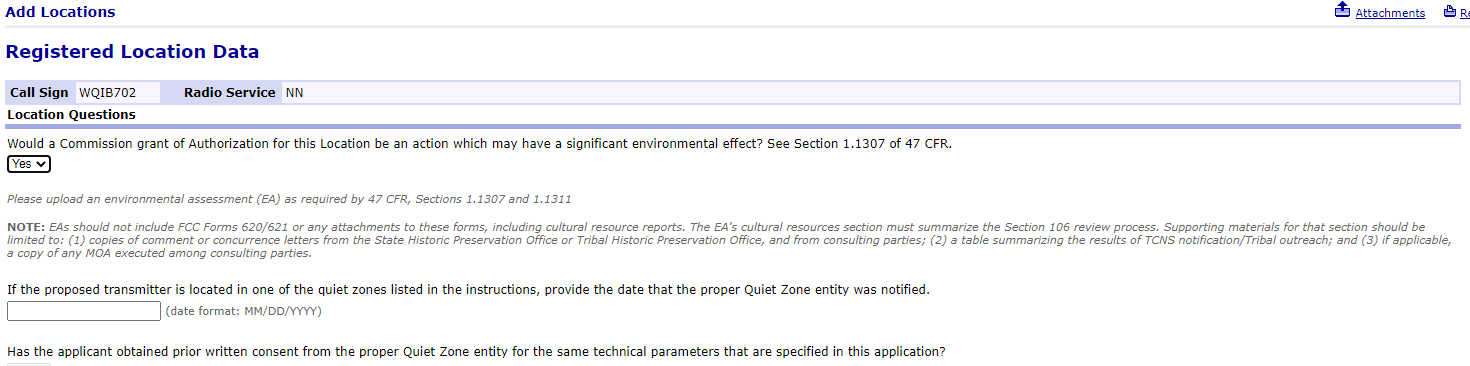Open the prior written consent dropdown
Screen dimensions: 1470x366
pos(29,364)
